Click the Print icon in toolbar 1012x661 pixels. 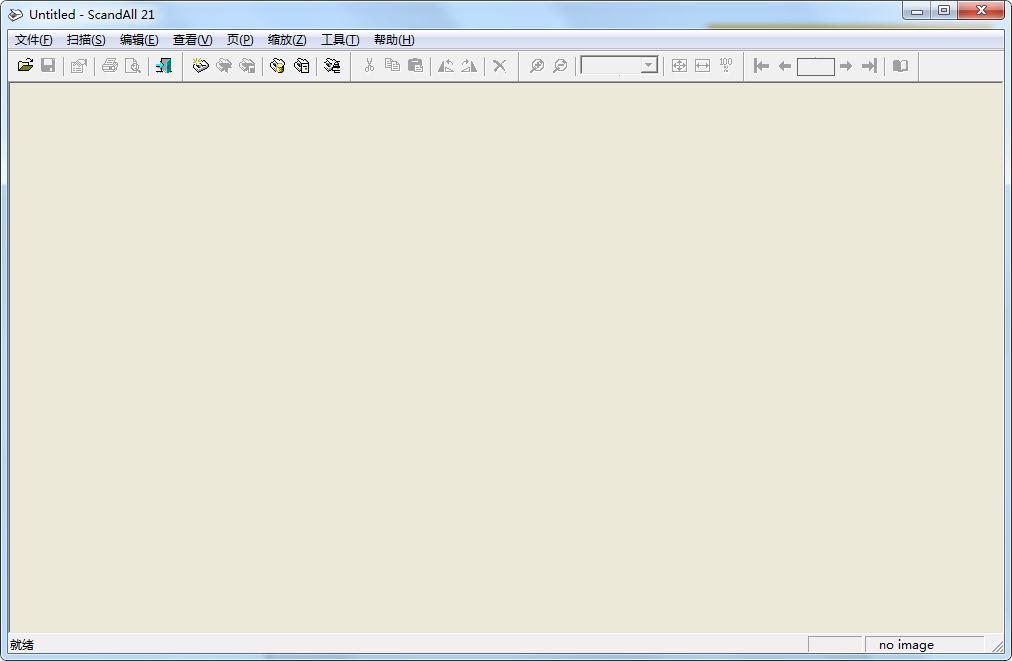pos(110,66)
